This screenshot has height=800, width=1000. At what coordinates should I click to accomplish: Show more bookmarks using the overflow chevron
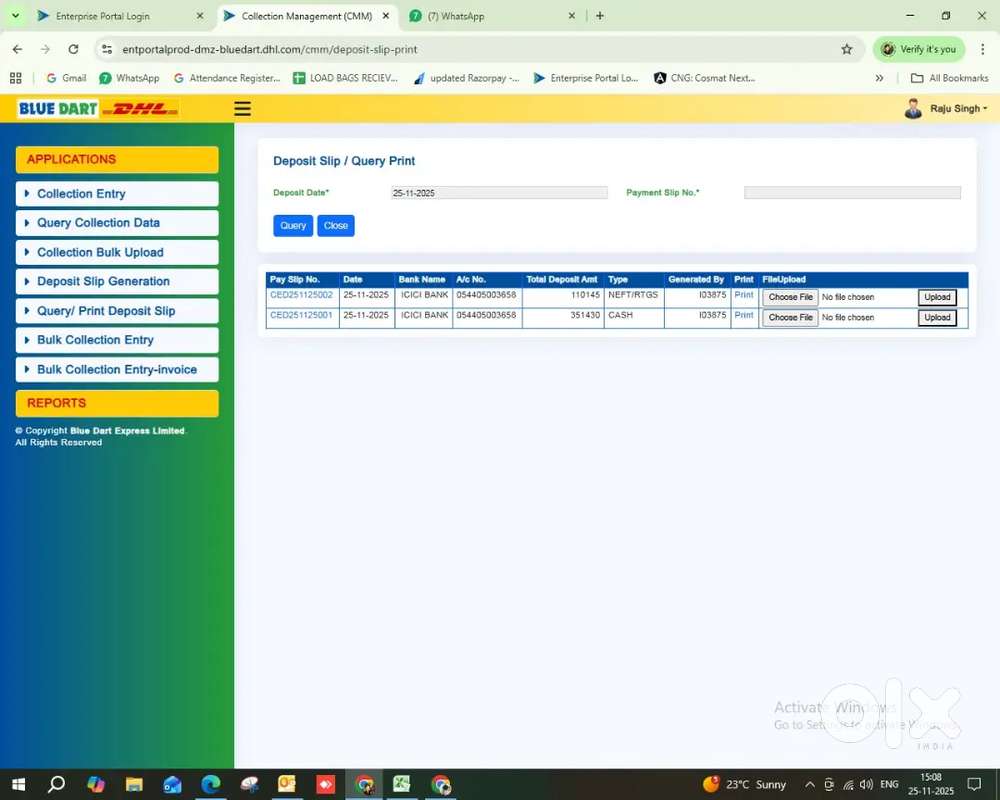pos(880,78)
